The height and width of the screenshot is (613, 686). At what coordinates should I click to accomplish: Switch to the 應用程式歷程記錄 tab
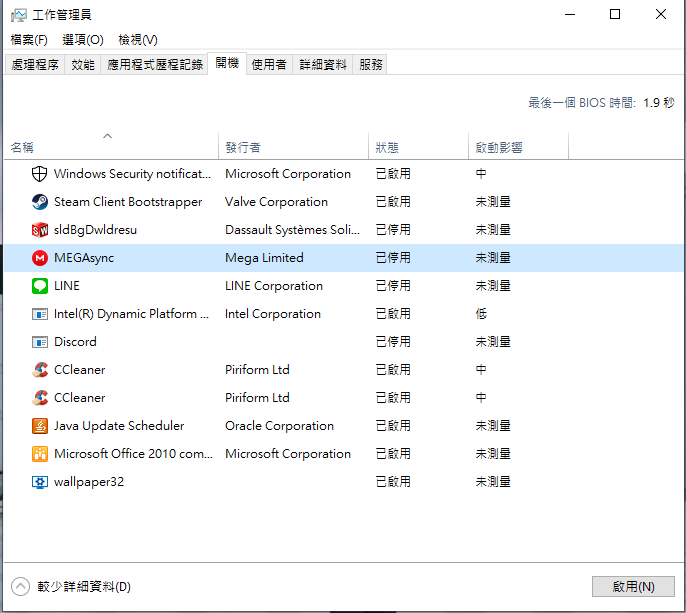point(154,65)
